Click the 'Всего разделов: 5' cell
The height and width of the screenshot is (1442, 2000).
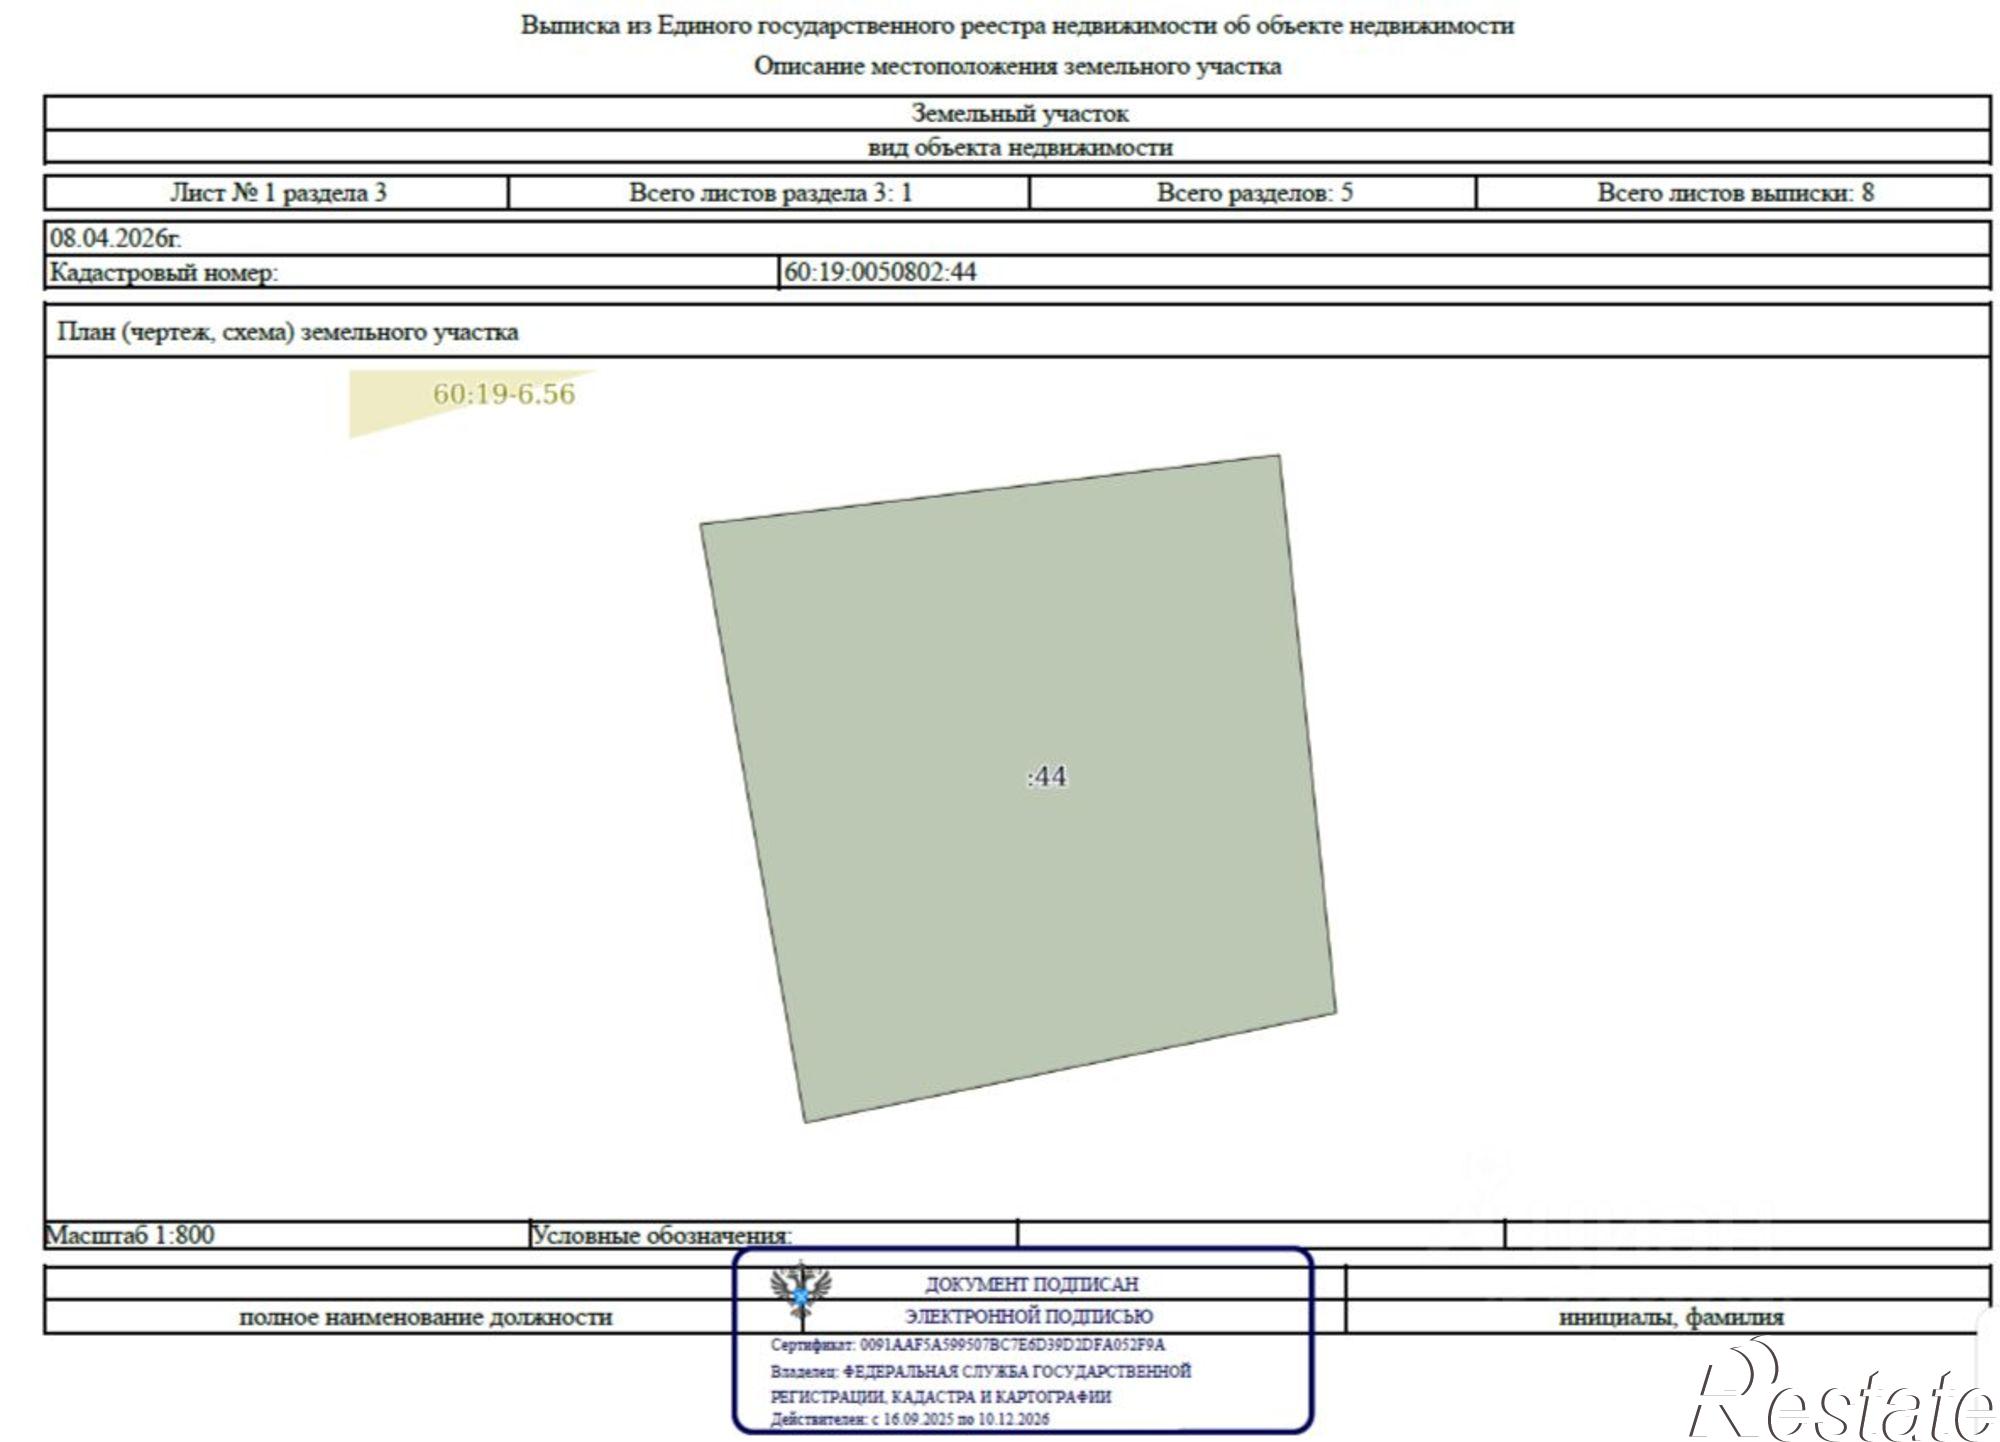(x=1253, y=192)
